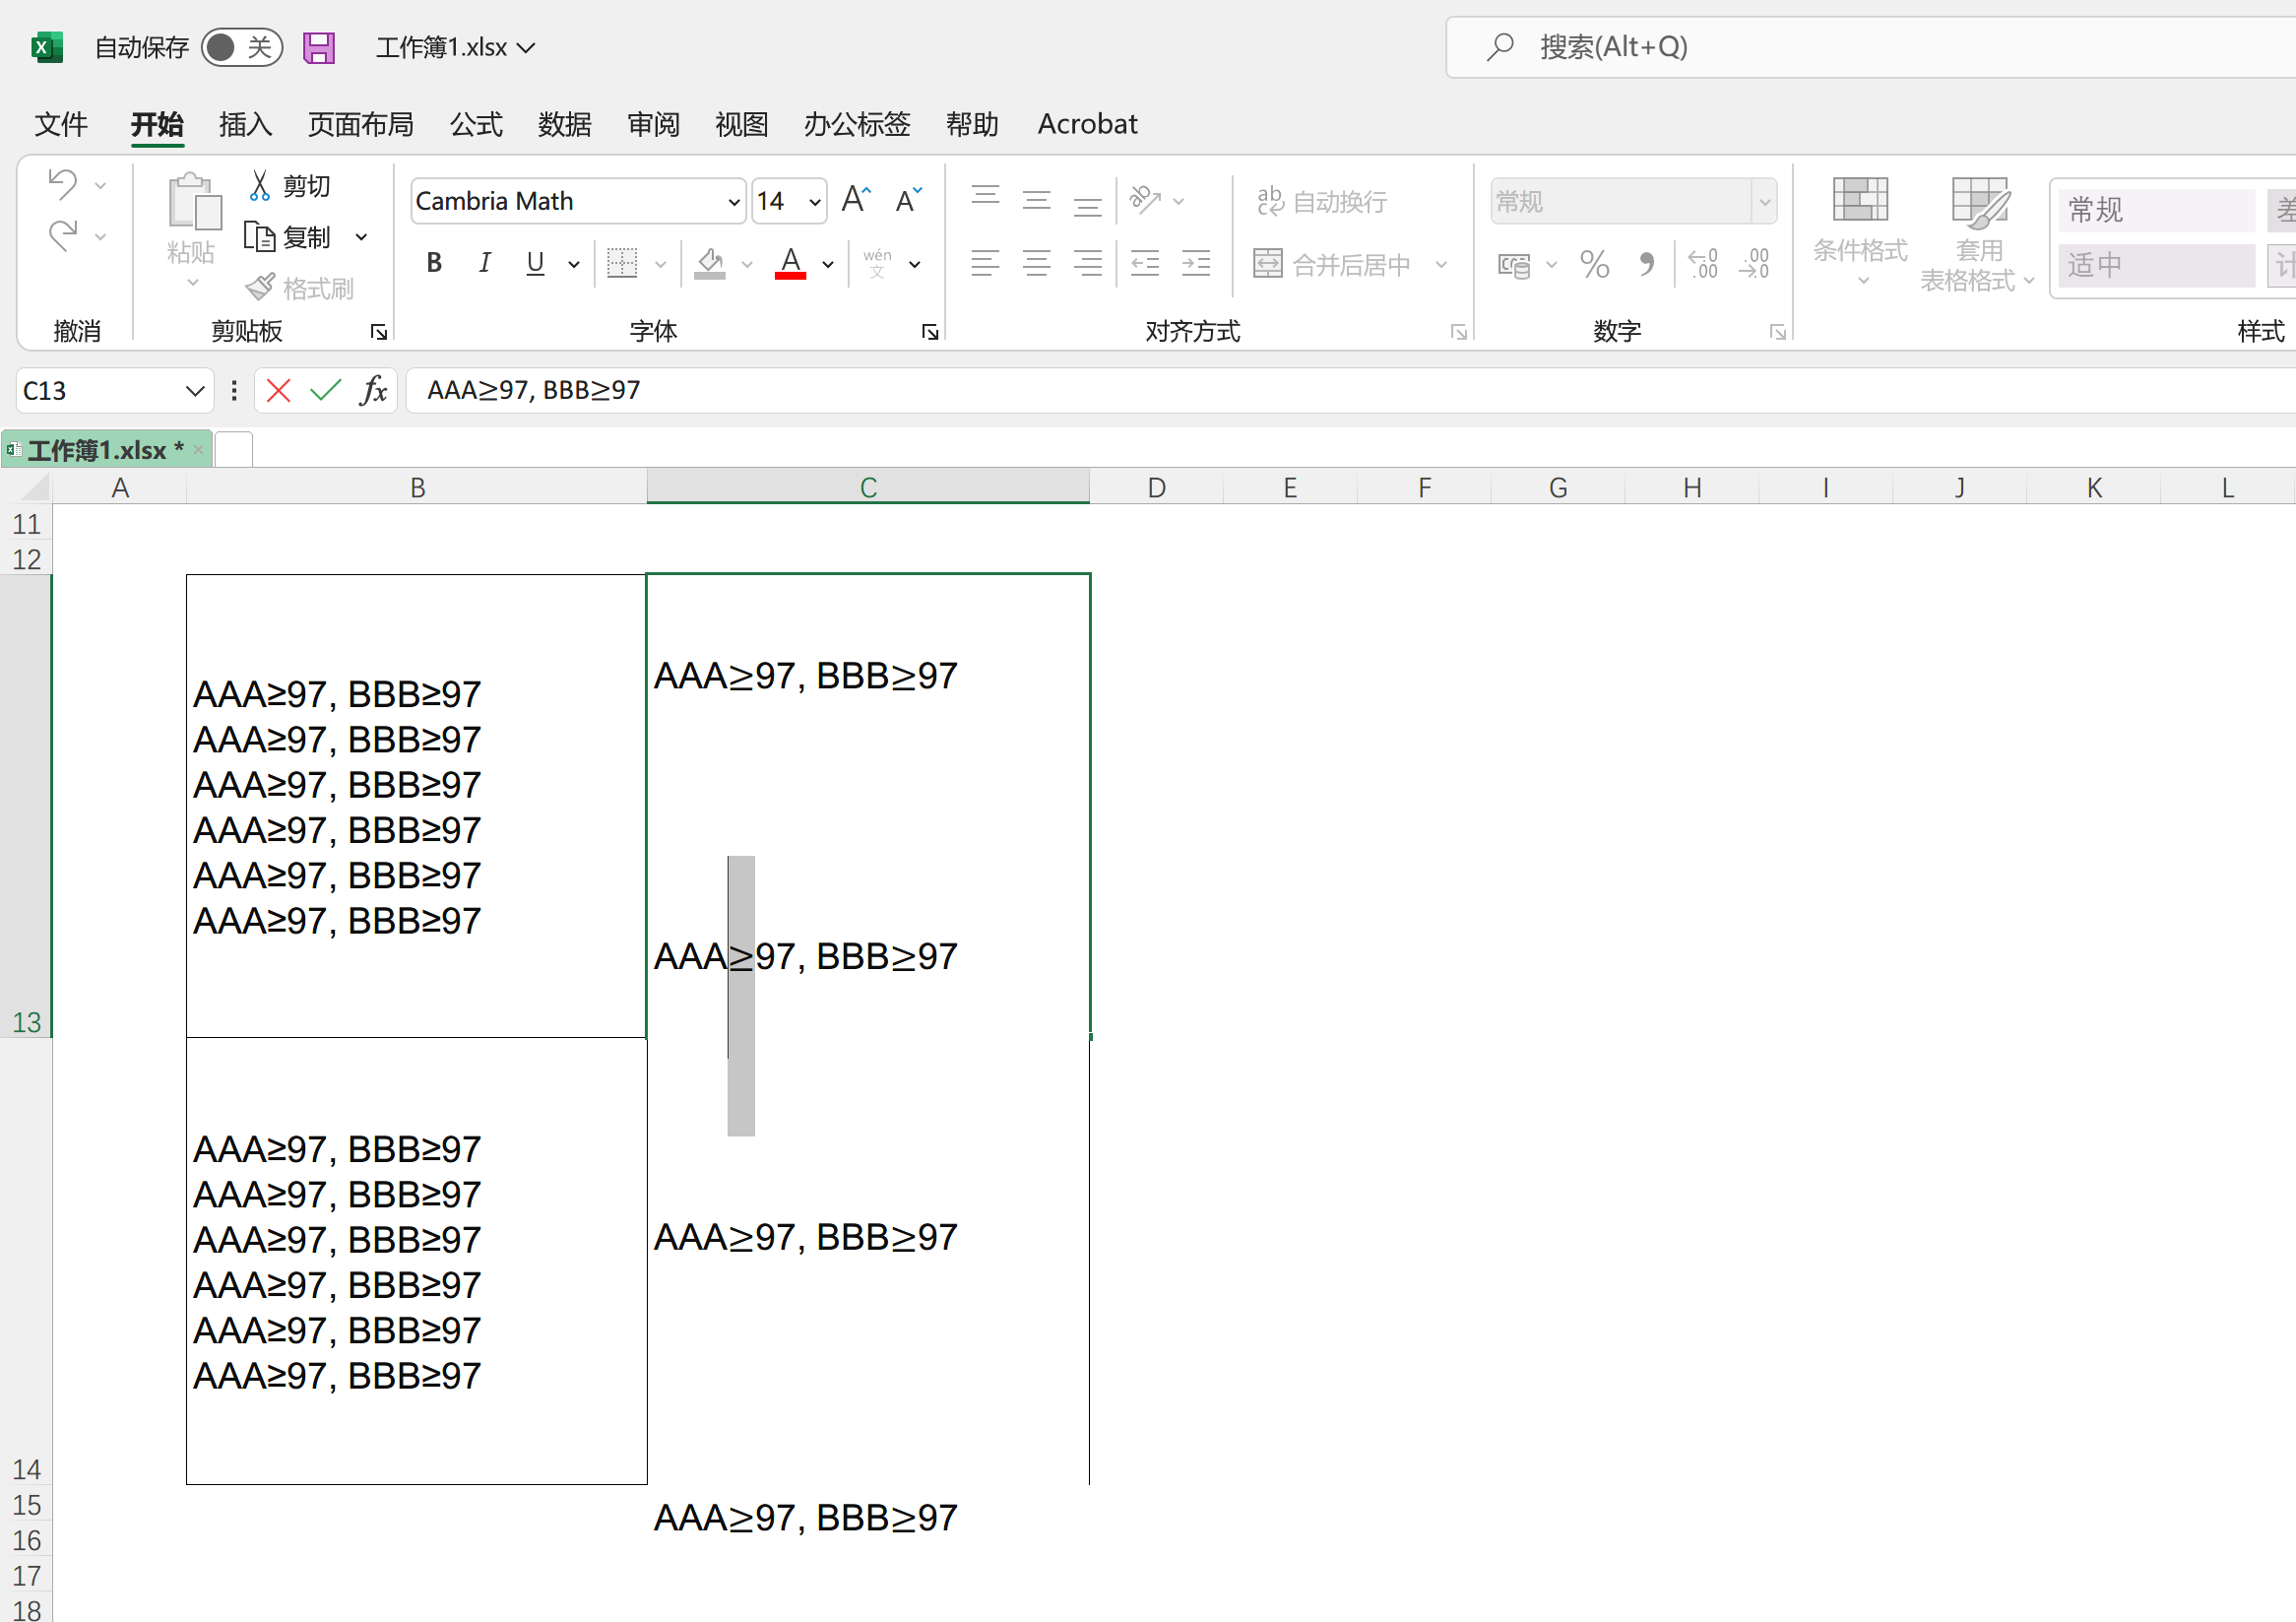Click the Increase Indent icon
Image resolution: width=2296 pixels, height=1622 pixels.
(x=1196, y=263)
